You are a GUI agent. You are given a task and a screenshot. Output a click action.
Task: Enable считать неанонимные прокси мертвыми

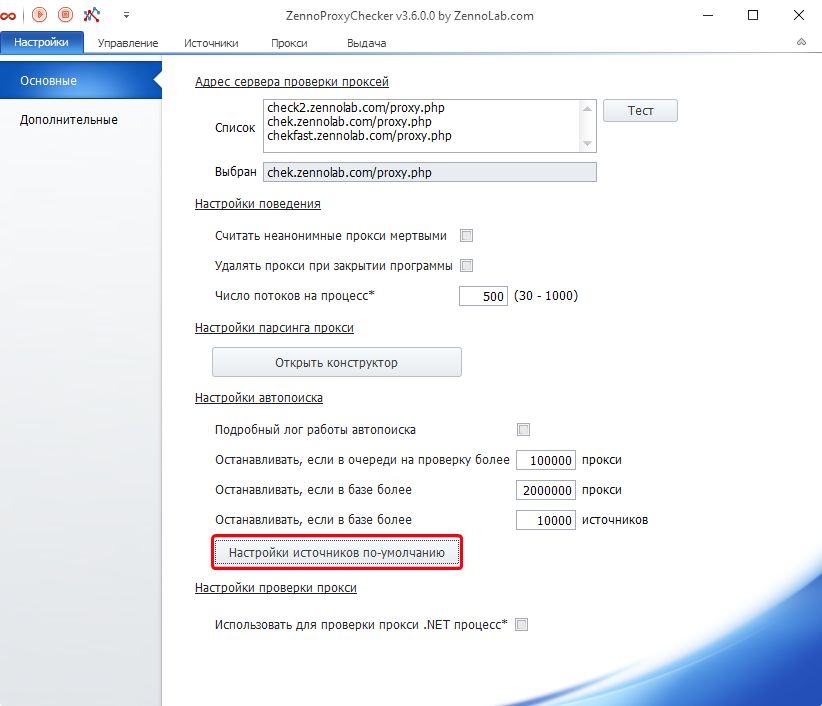(x=466, y=235)
